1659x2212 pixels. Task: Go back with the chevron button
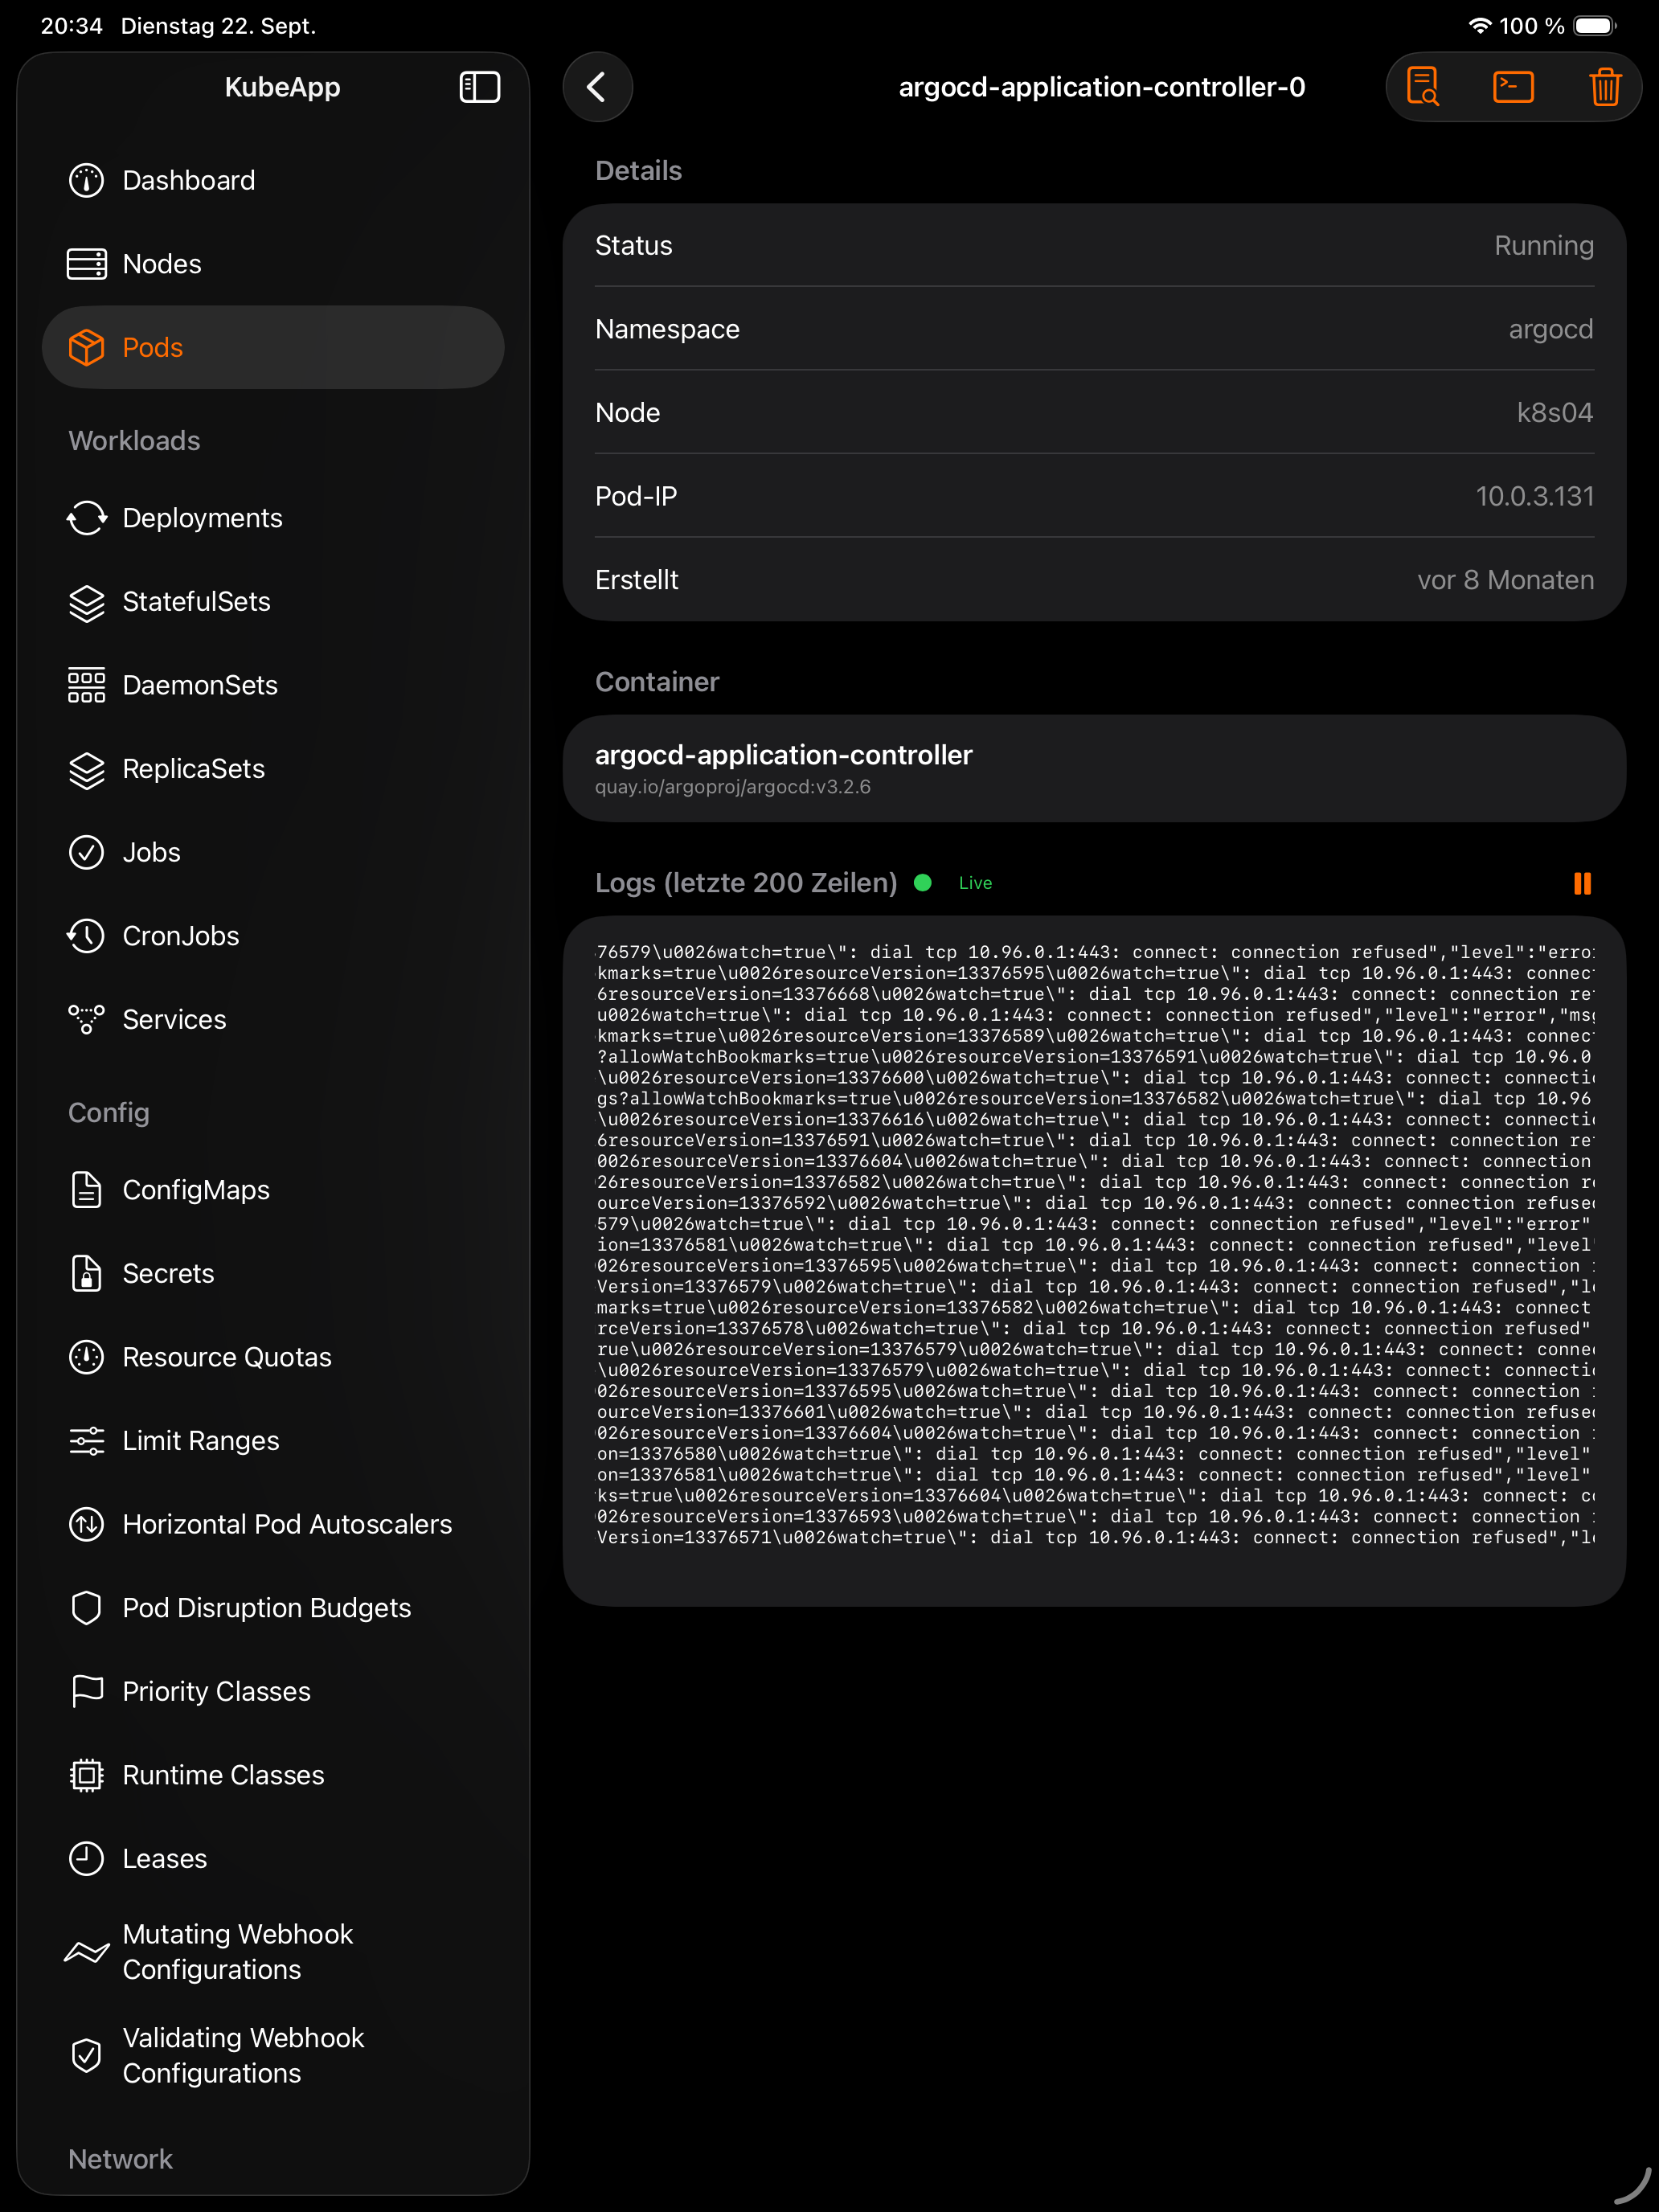597,87
